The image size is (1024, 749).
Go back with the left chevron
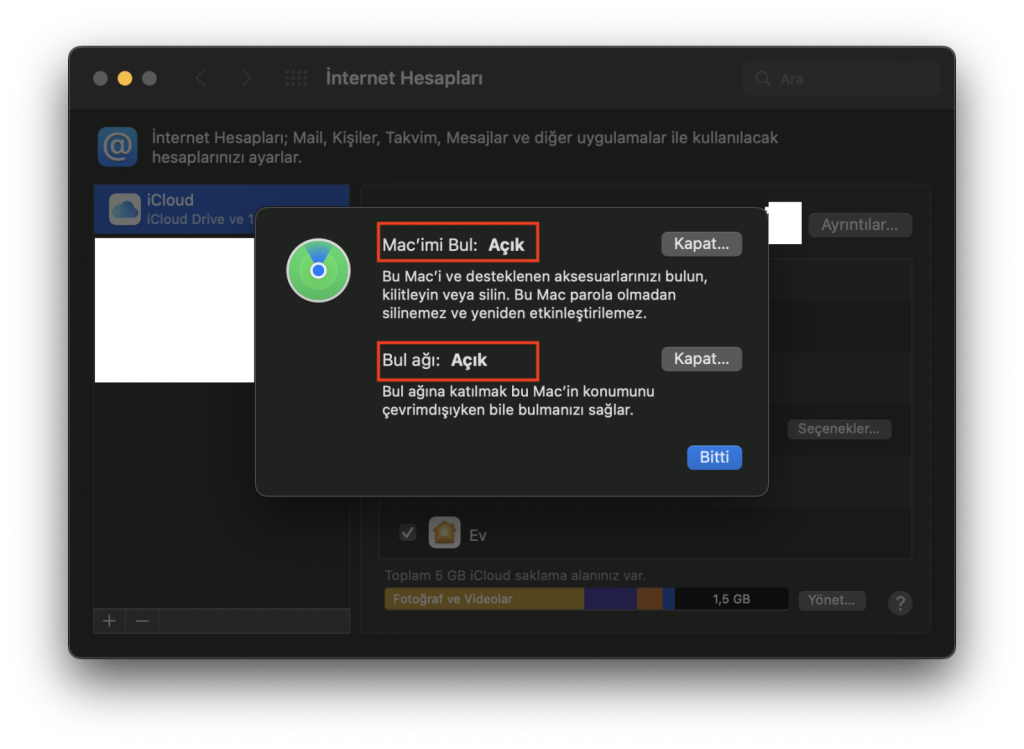pos(201,78)
